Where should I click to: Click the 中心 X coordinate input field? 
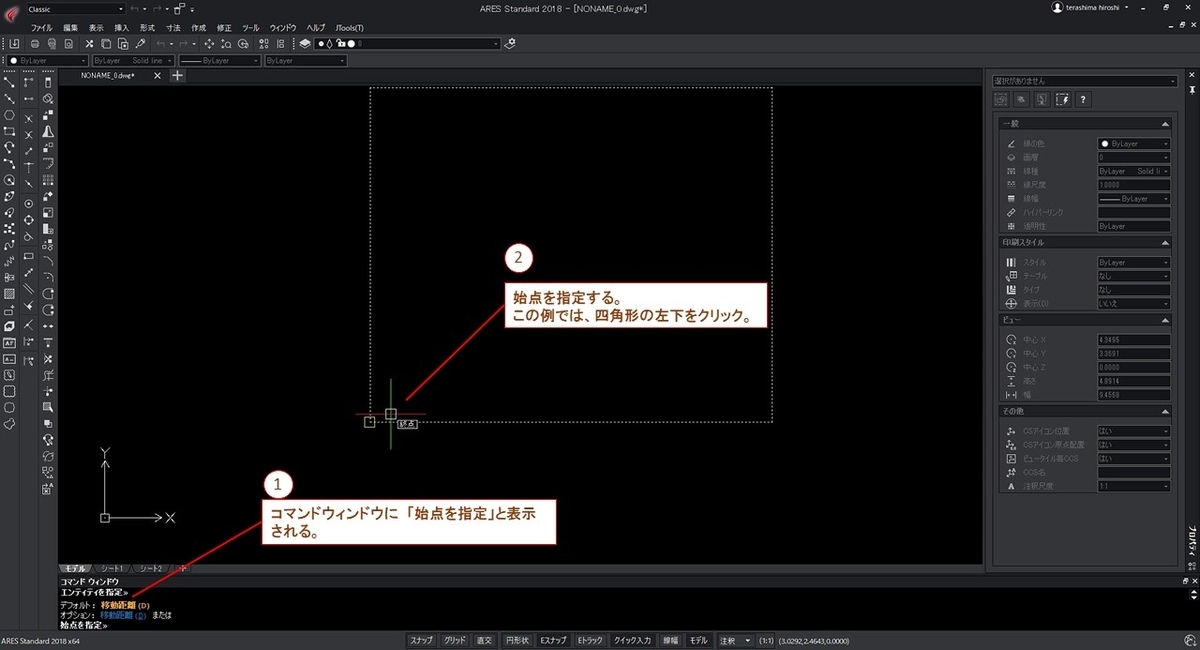(x=1133, y=339)
